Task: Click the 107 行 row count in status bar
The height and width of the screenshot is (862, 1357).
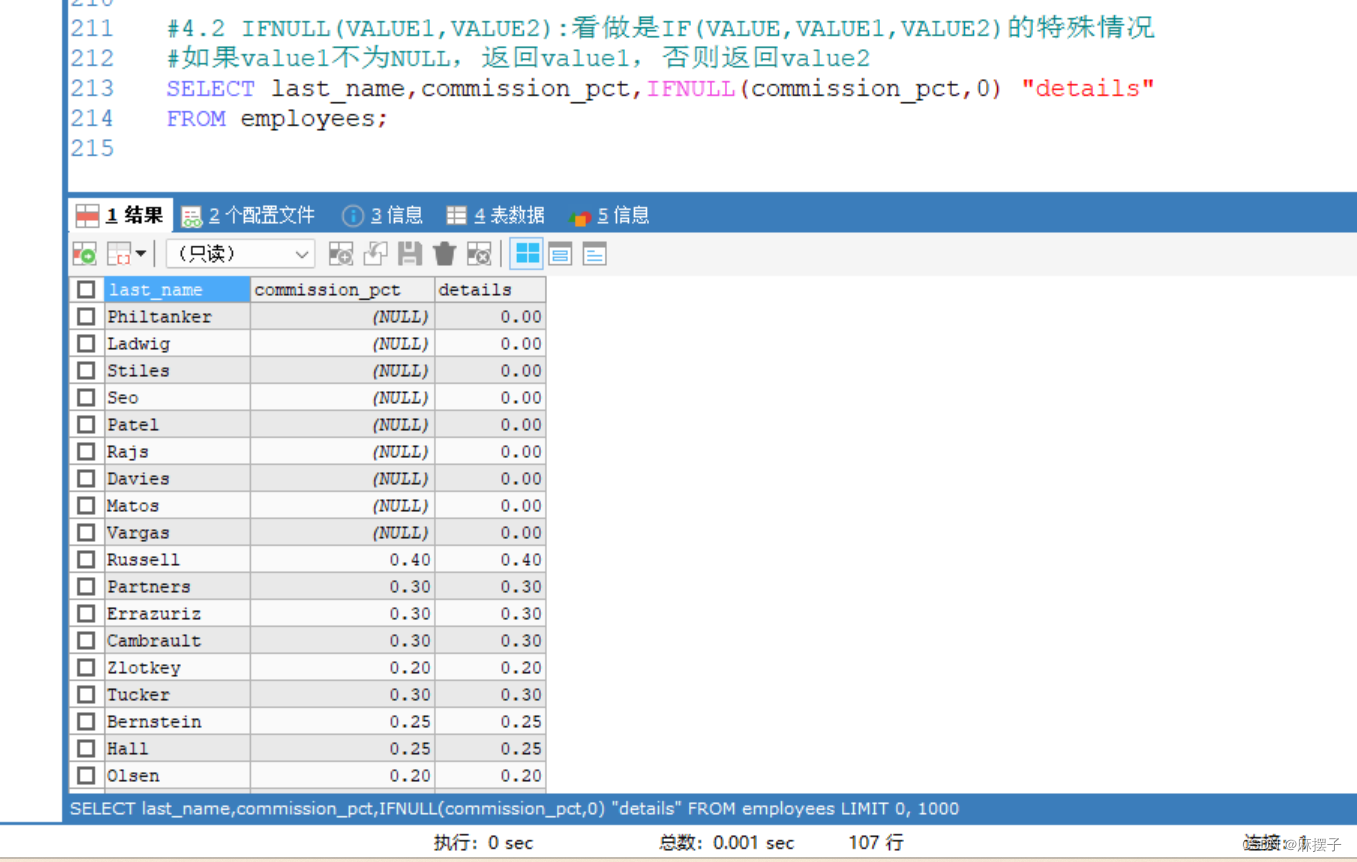Action: point(875,843)
